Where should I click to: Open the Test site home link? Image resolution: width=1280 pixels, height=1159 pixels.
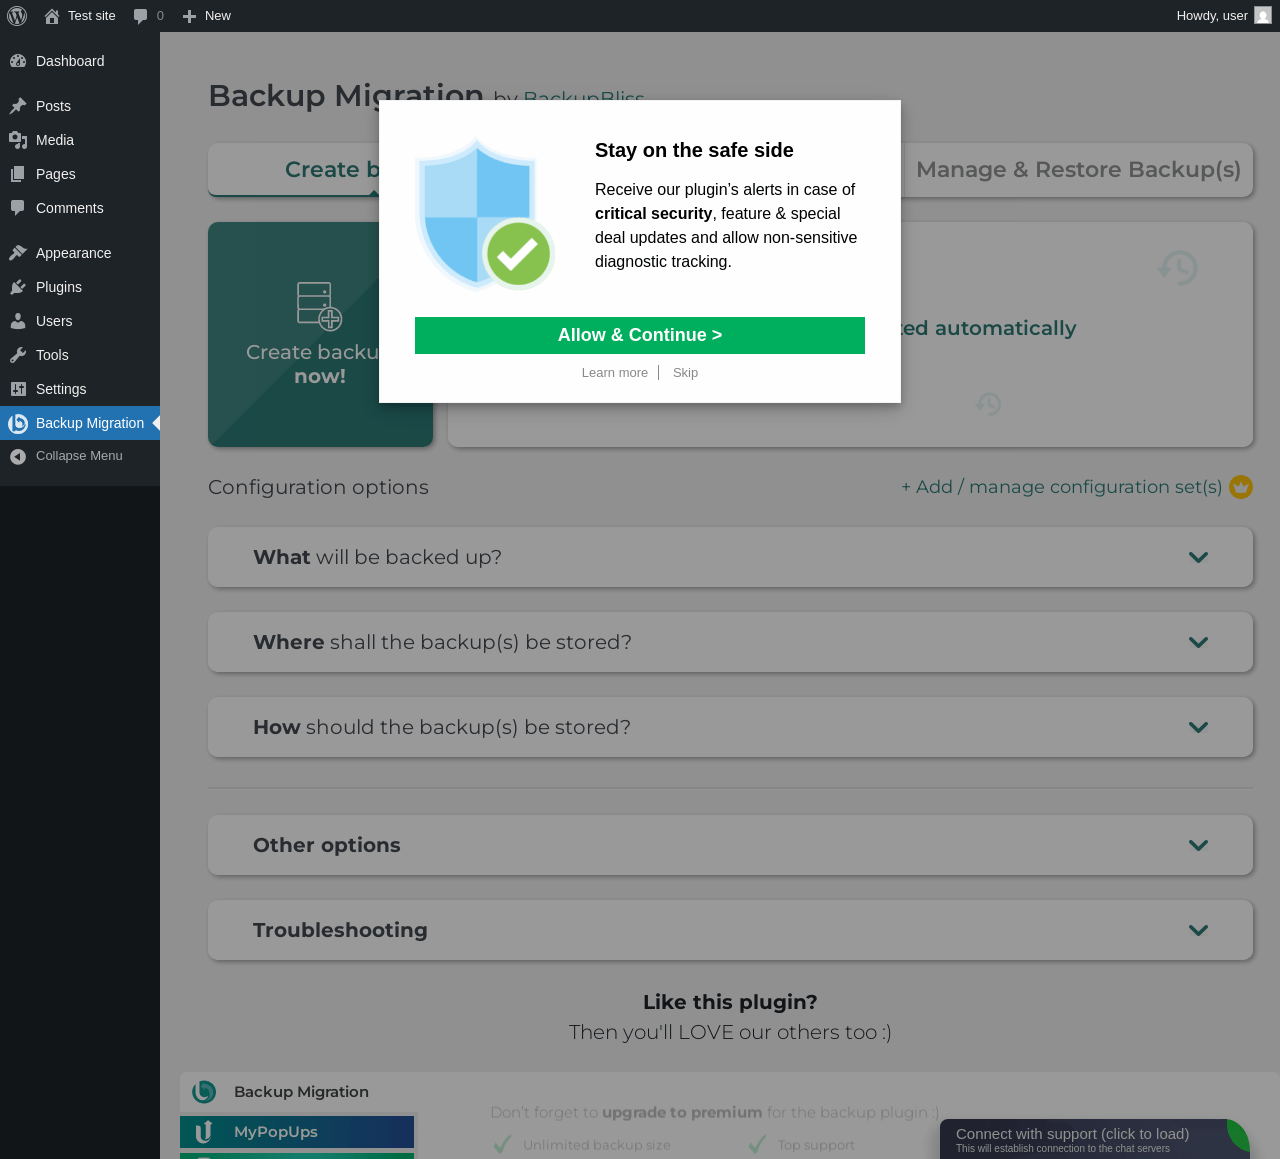pyautogui.click(x=80, y=16)
